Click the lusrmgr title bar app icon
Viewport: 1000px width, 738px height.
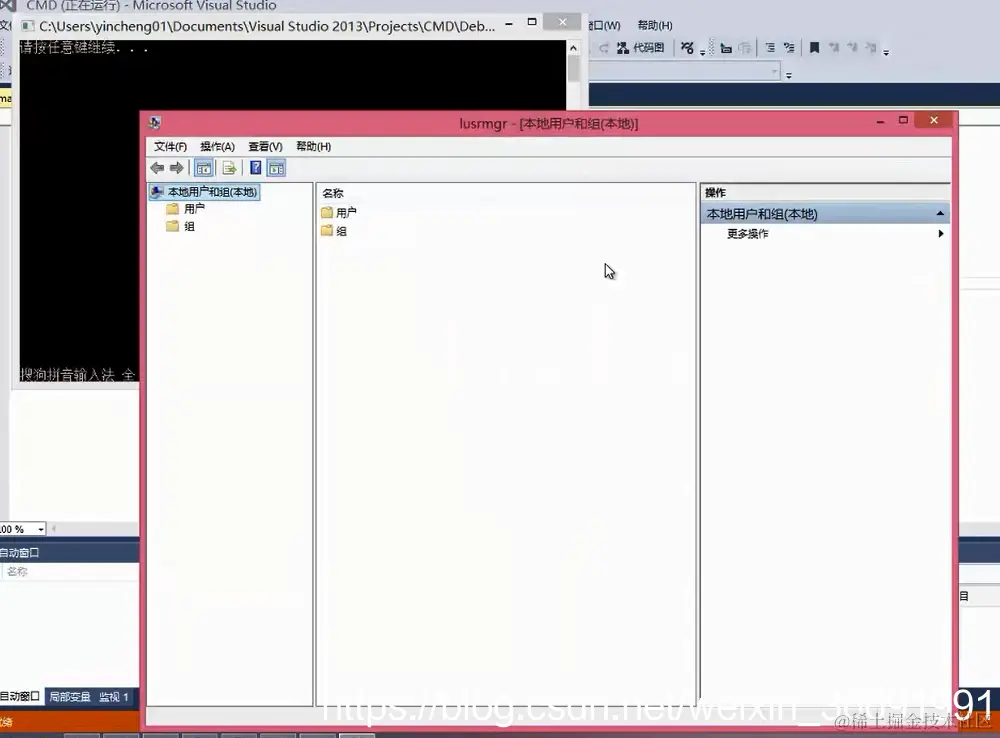(154, 122)
